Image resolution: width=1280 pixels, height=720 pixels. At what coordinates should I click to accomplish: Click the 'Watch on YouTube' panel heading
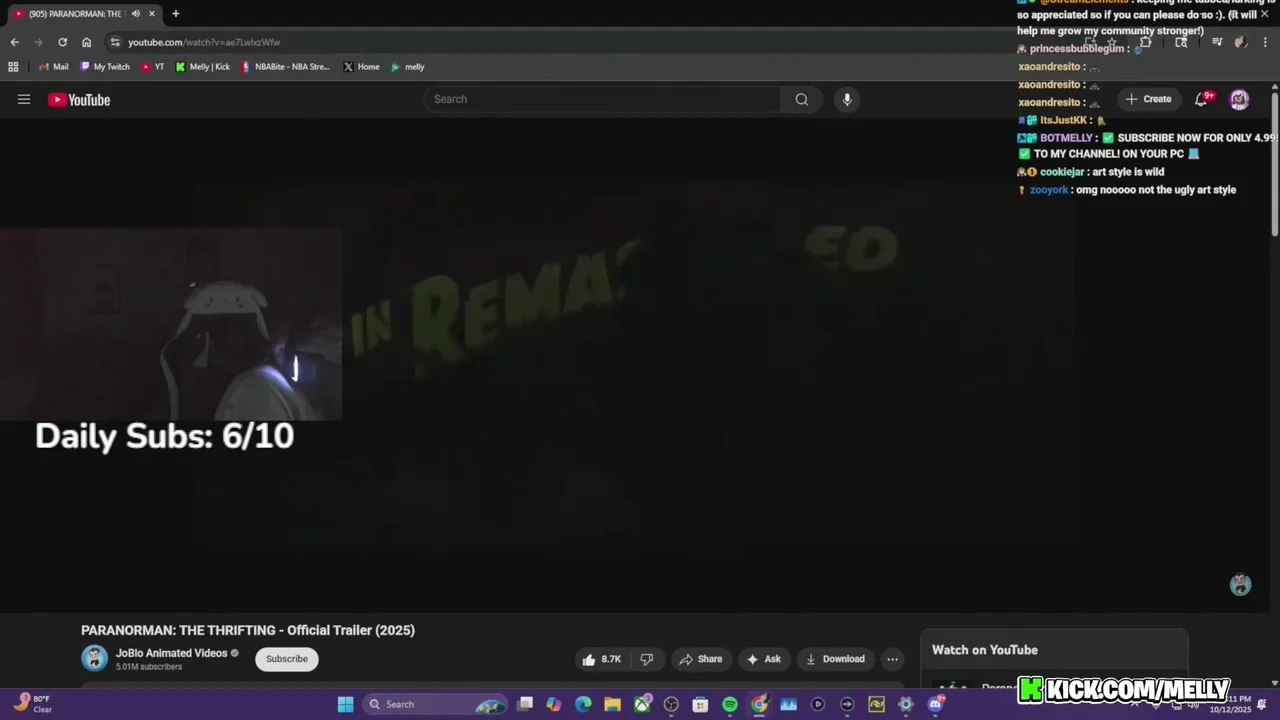tap(985, 650)
